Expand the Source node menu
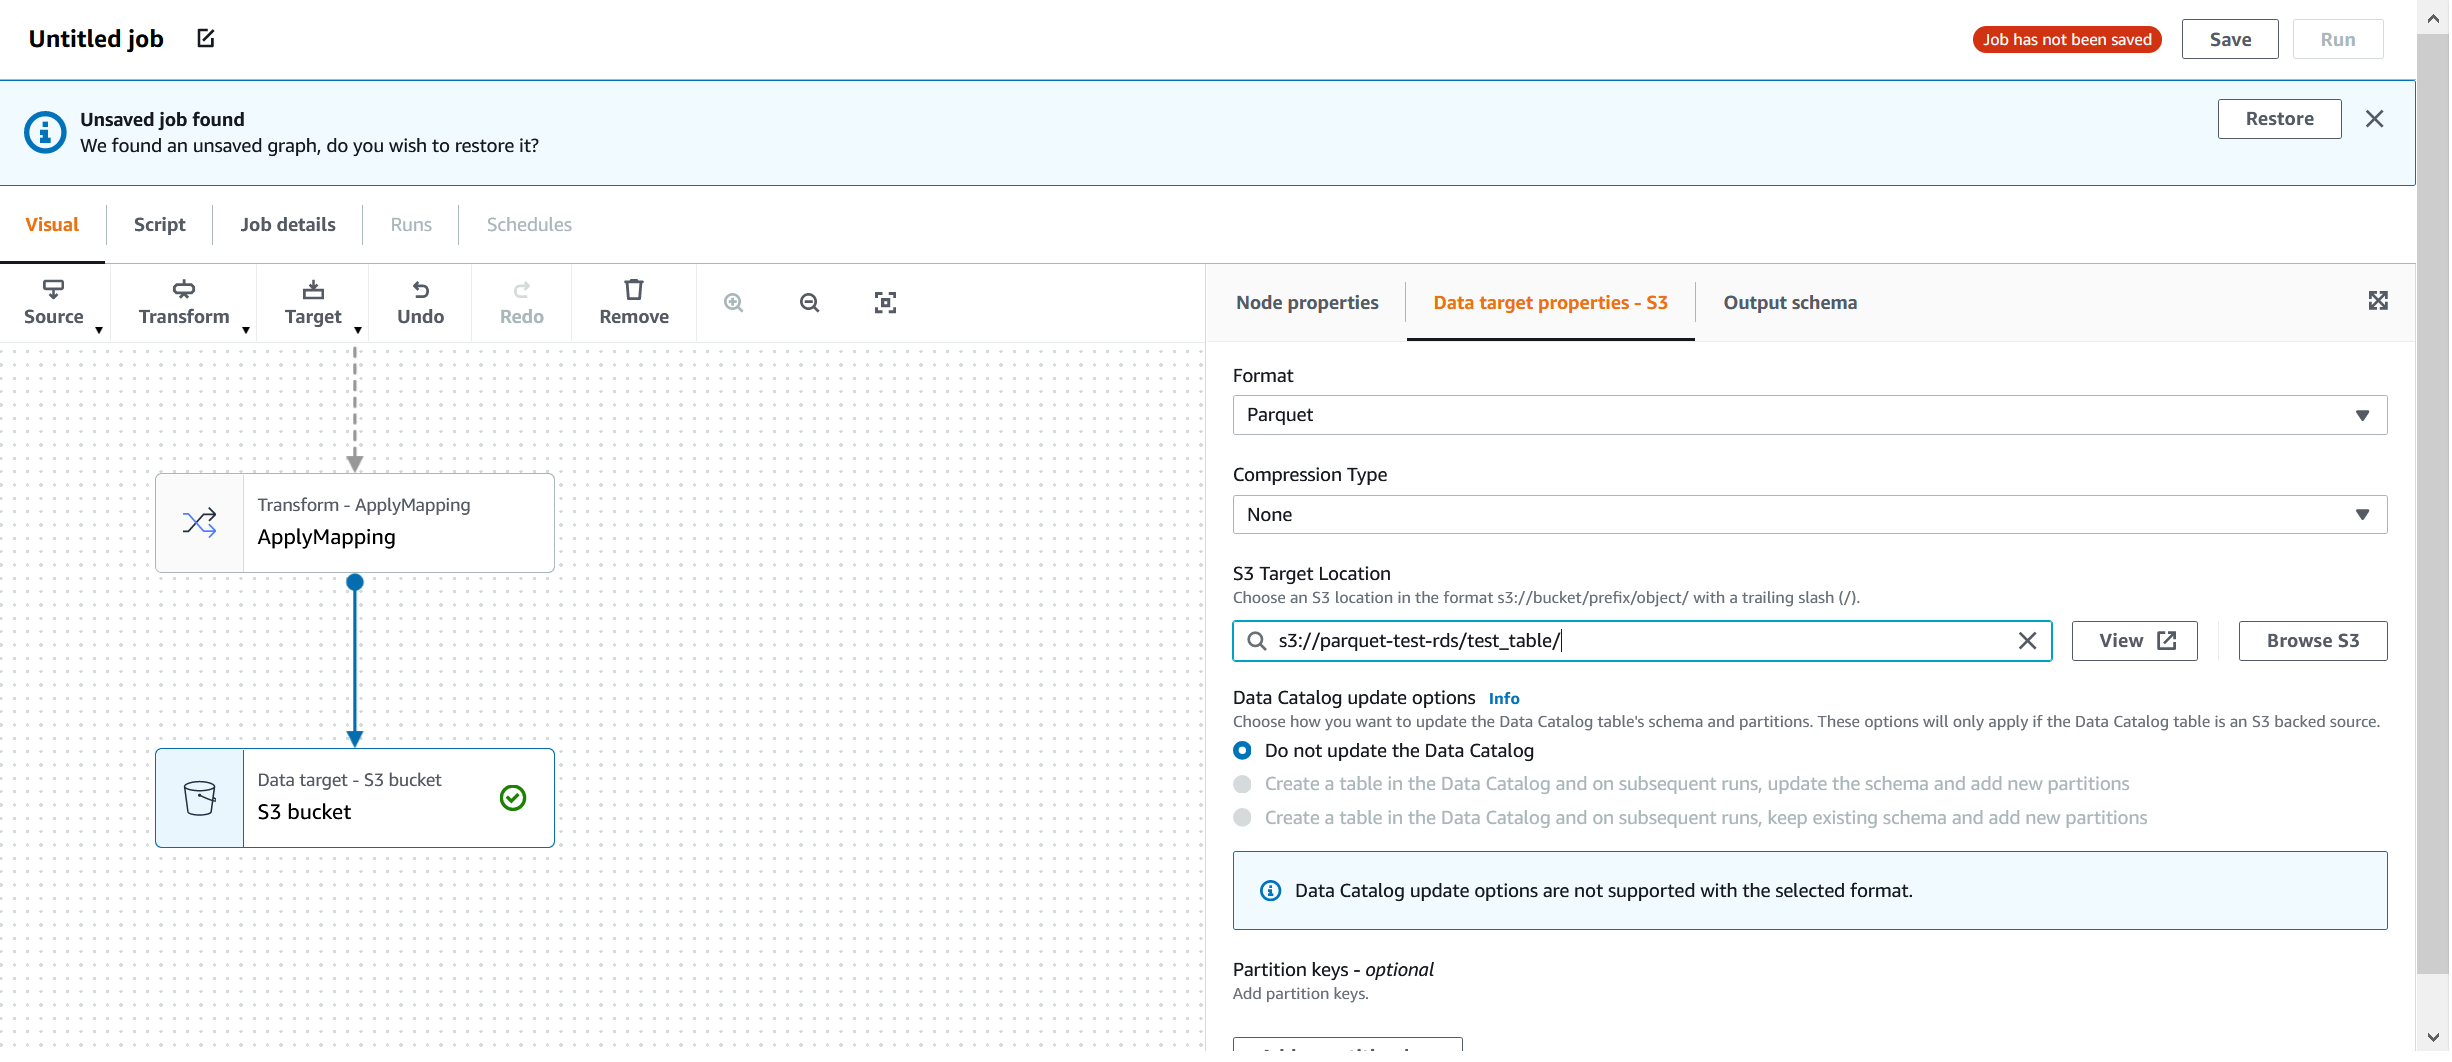Viewport: 2452px width, 1062px height. point(55,302)
